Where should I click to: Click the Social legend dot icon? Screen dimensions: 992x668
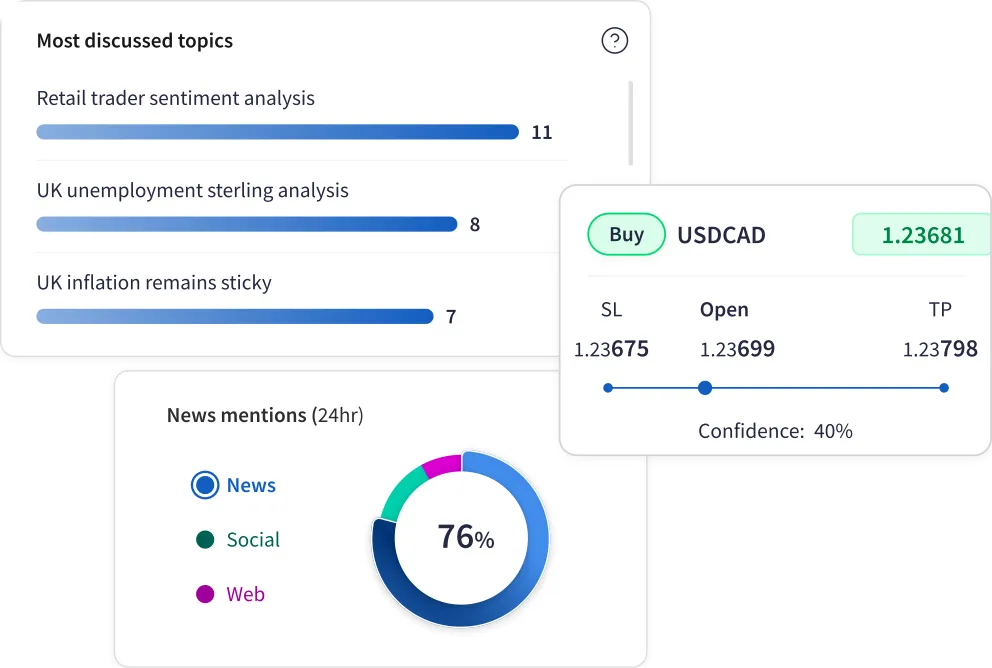pyautogui.click(x=203, y=540)
